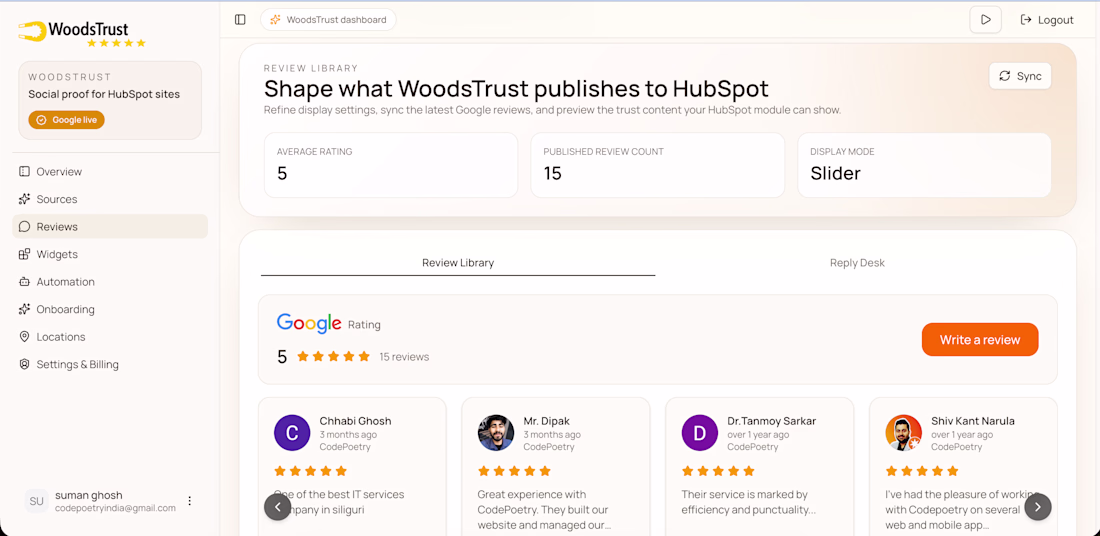Click the Display Mode Slider card
Screen dimensions: 1100x536
click(x=924, y=165)
